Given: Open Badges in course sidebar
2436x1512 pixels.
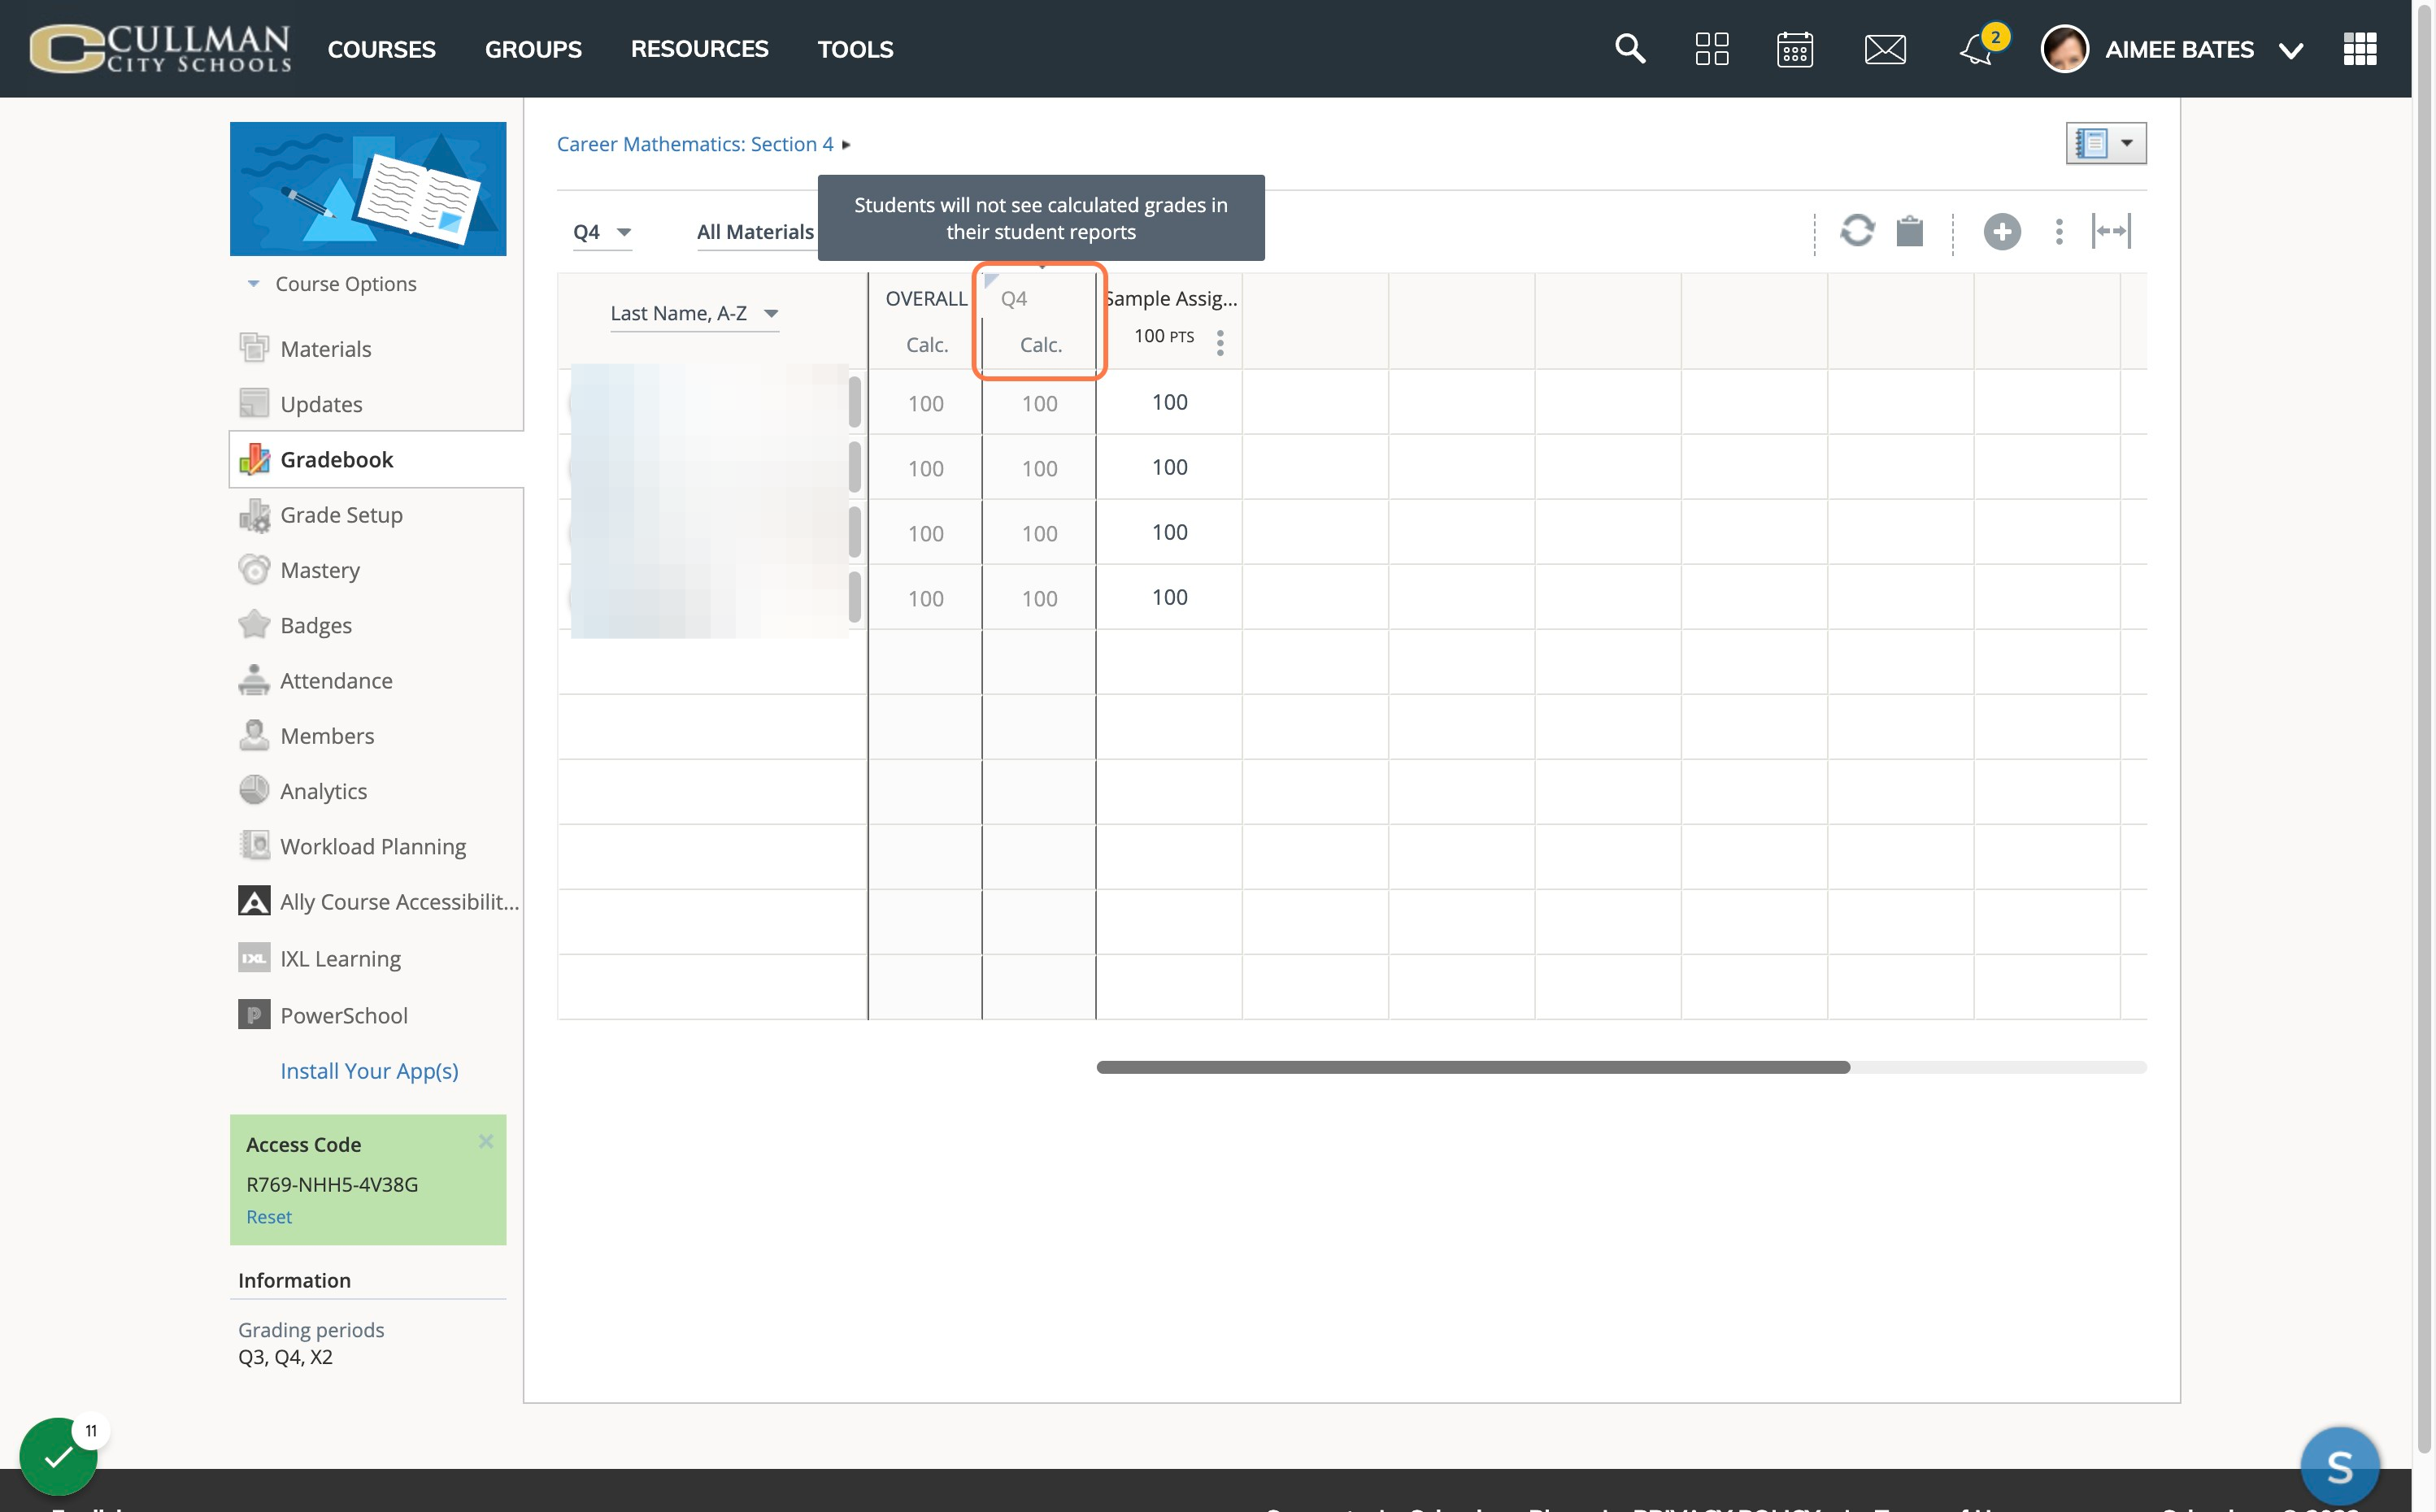Looking at the screenshot, I should tap(316, 625).
